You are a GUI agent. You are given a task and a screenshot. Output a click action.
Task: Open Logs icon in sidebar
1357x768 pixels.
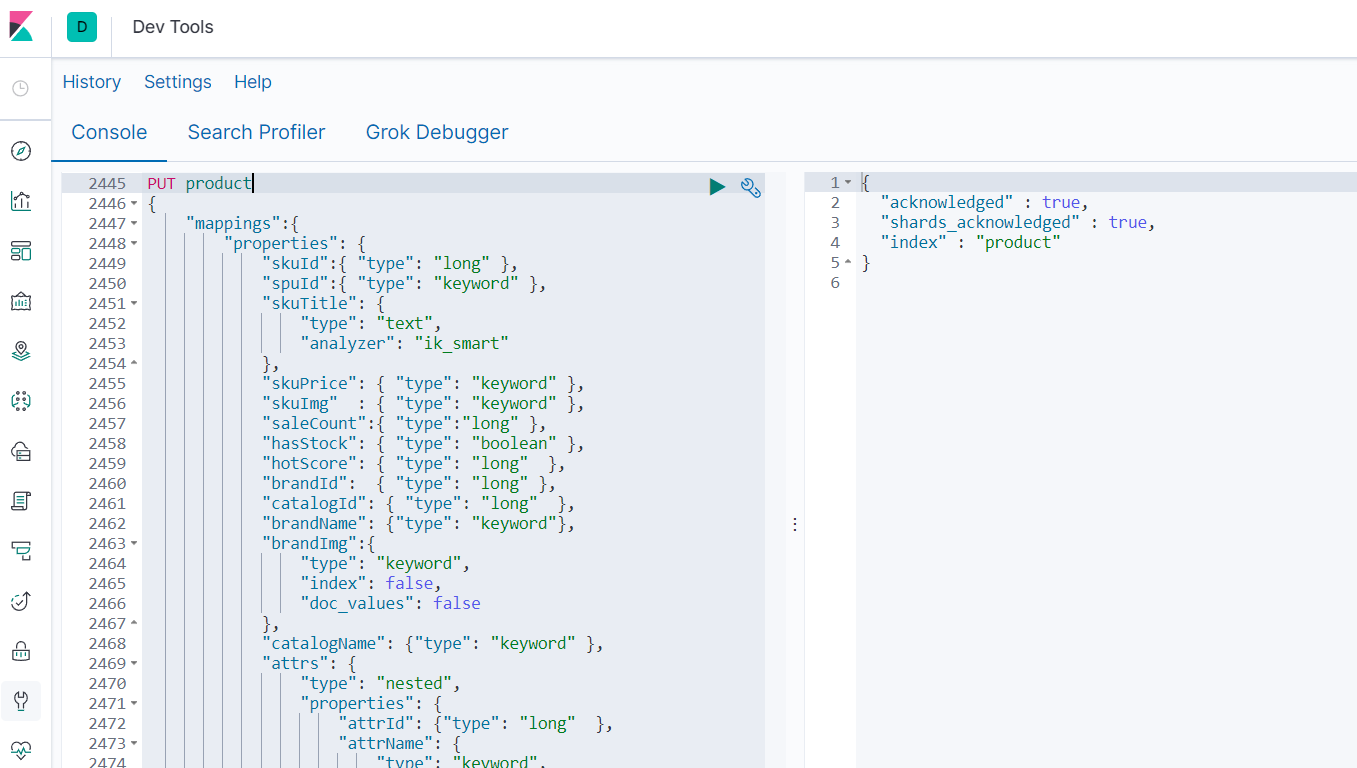(x=21, y=501)
